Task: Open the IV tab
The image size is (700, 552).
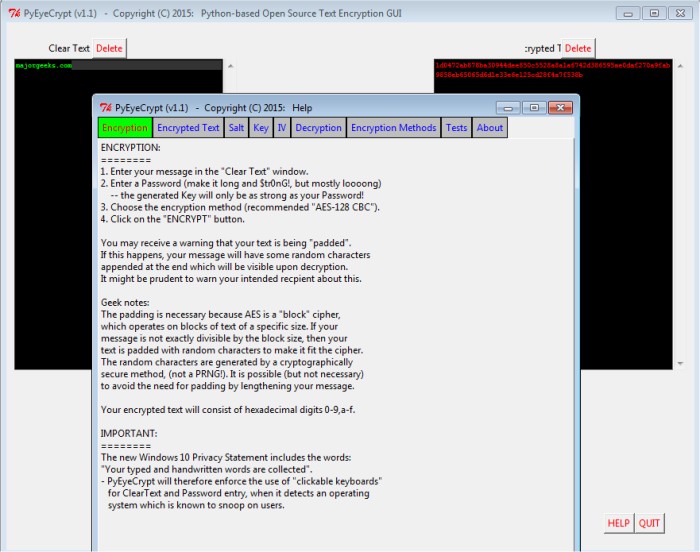Action: click(x=282, y=128)
